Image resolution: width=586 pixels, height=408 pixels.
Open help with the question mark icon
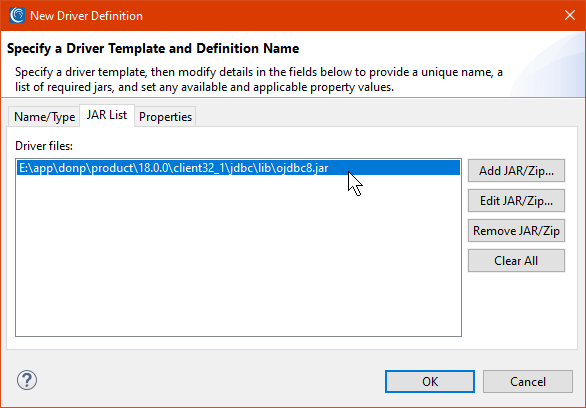click(27, 380)
